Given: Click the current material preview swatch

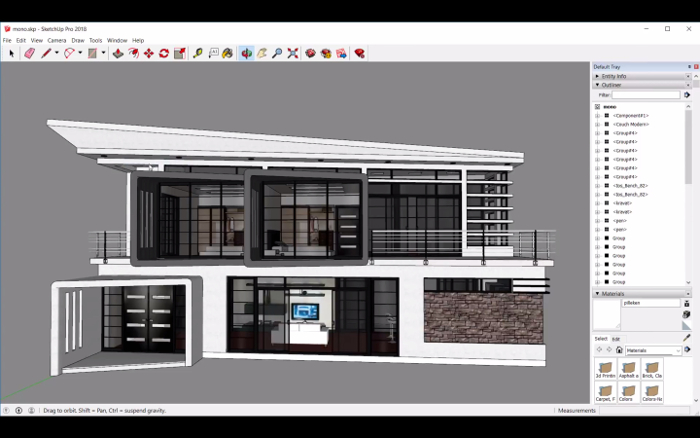Looking at the screenshot, I should point(606,315).
